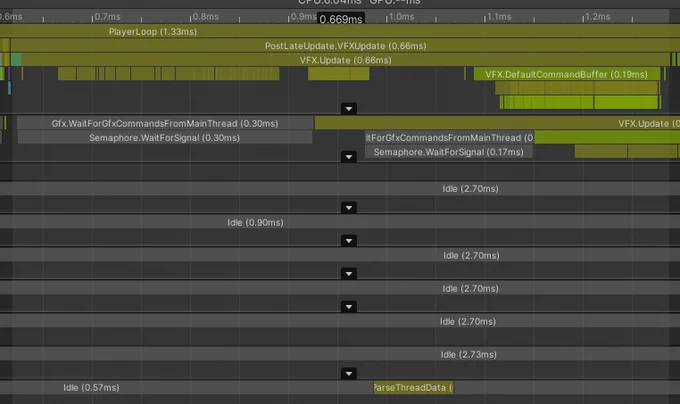This screenshot has height=404, width=680.
Task: Click the 1.2ms tick on ruler
Action: (x=598, y=16)
